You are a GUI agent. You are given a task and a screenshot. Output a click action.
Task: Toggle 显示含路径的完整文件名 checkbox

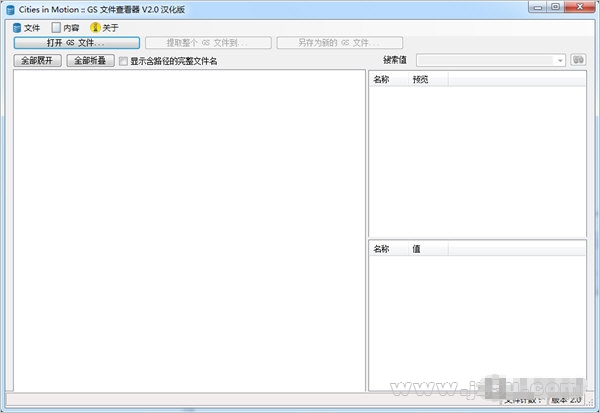point(123,61)
